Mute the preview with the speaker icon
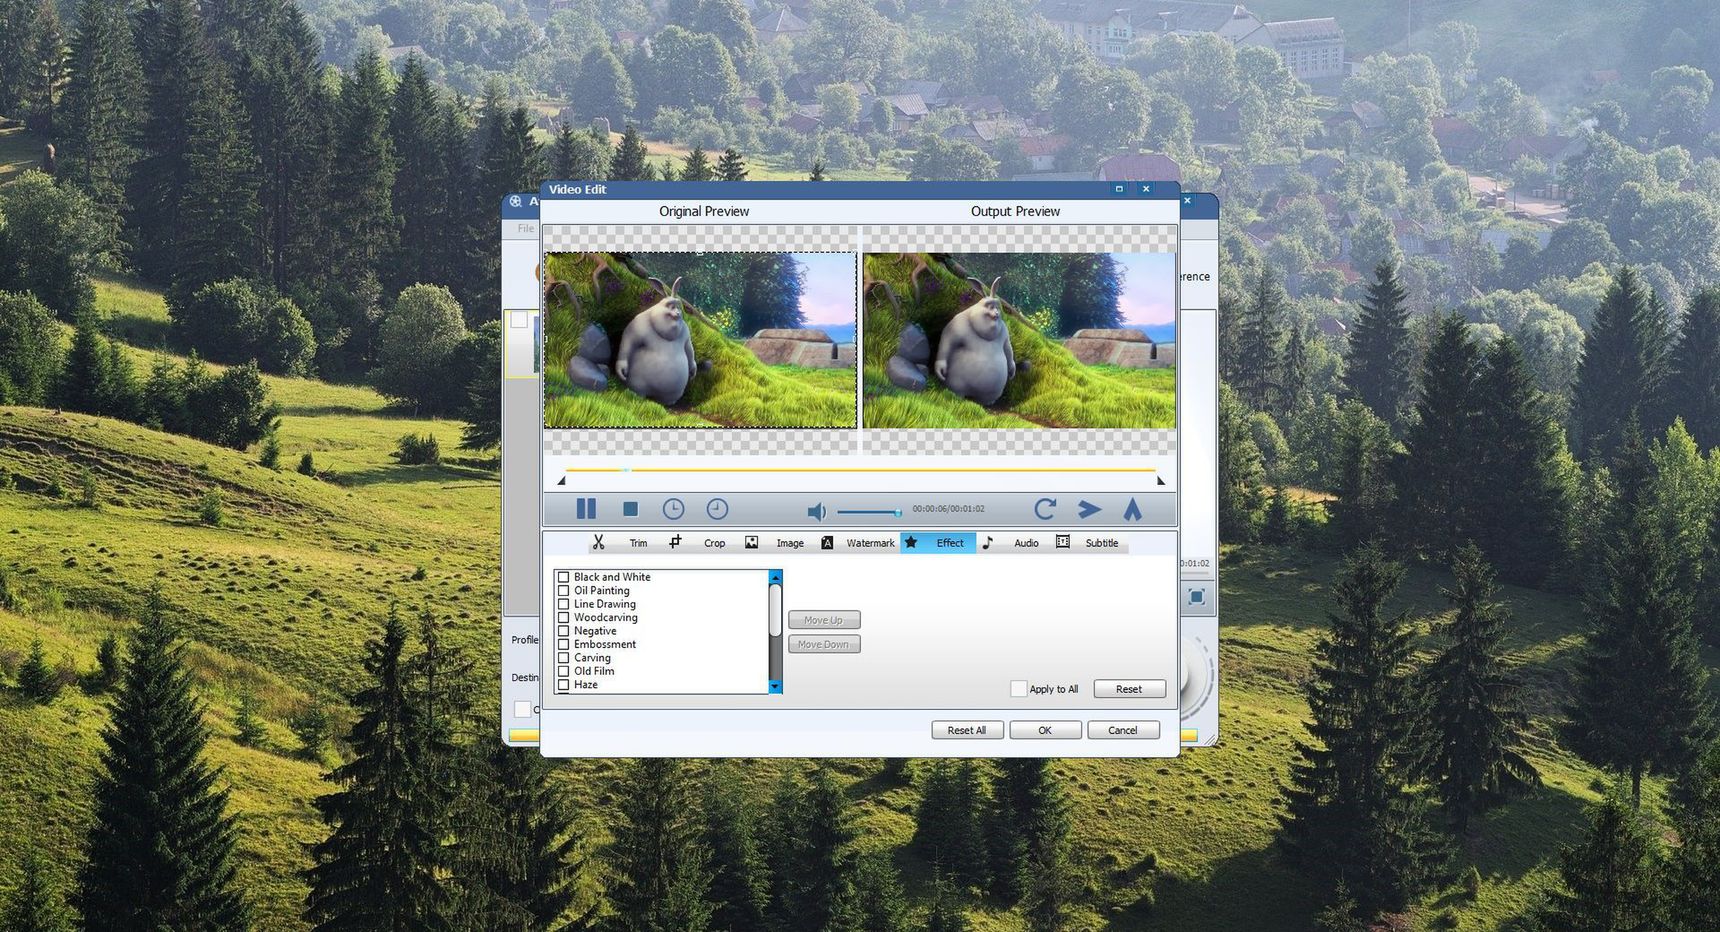This screenshot has width=1720, height=932. pyautogui.click(x=817, y=511)
